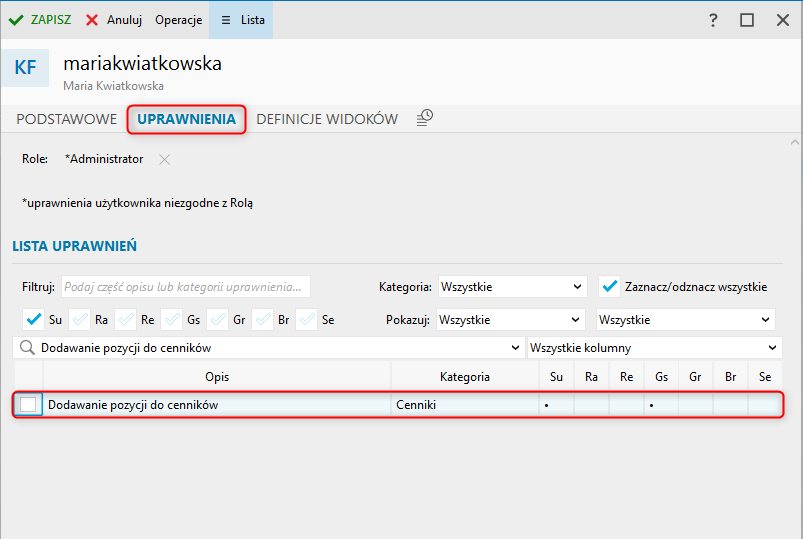Open the Kategoria dropdown

click(512, 287)
